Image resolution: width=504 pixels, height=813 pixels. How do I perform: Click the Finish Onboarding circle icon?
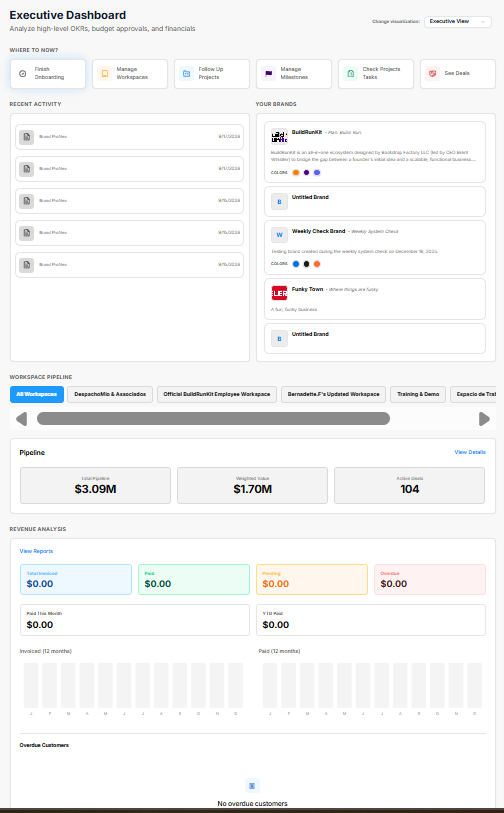22,74
